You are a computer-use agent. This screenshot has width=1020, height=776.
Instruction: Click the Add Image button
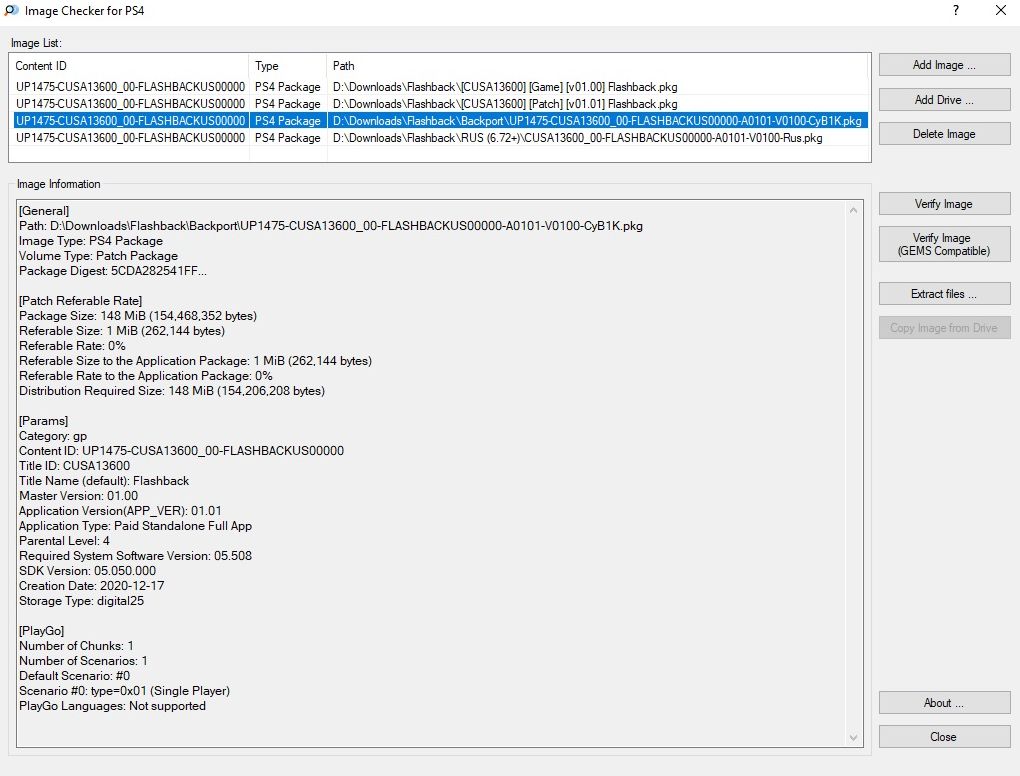click(945, 65)
